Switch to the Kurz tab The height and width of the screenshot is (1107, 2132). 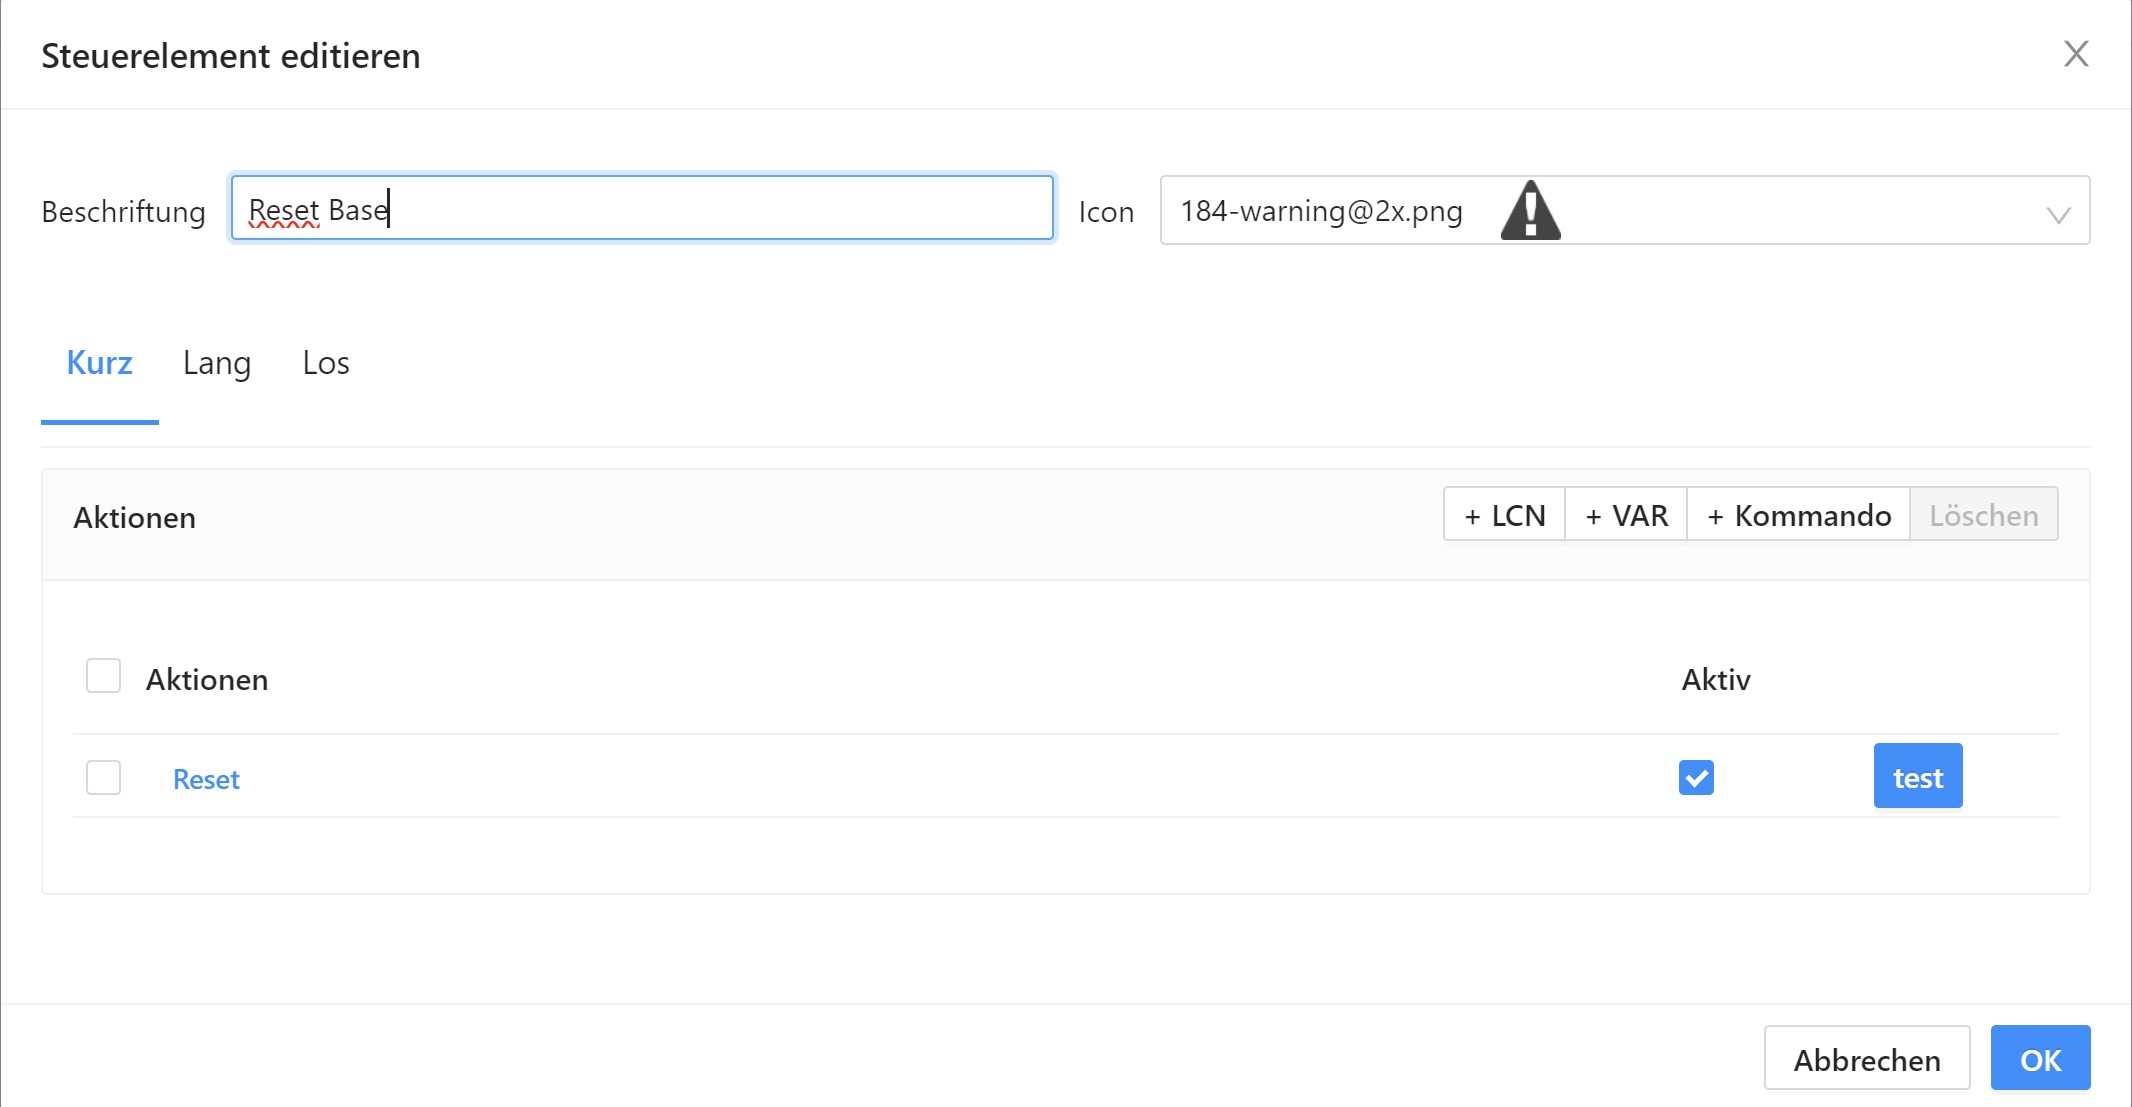[x=99, y=363]
